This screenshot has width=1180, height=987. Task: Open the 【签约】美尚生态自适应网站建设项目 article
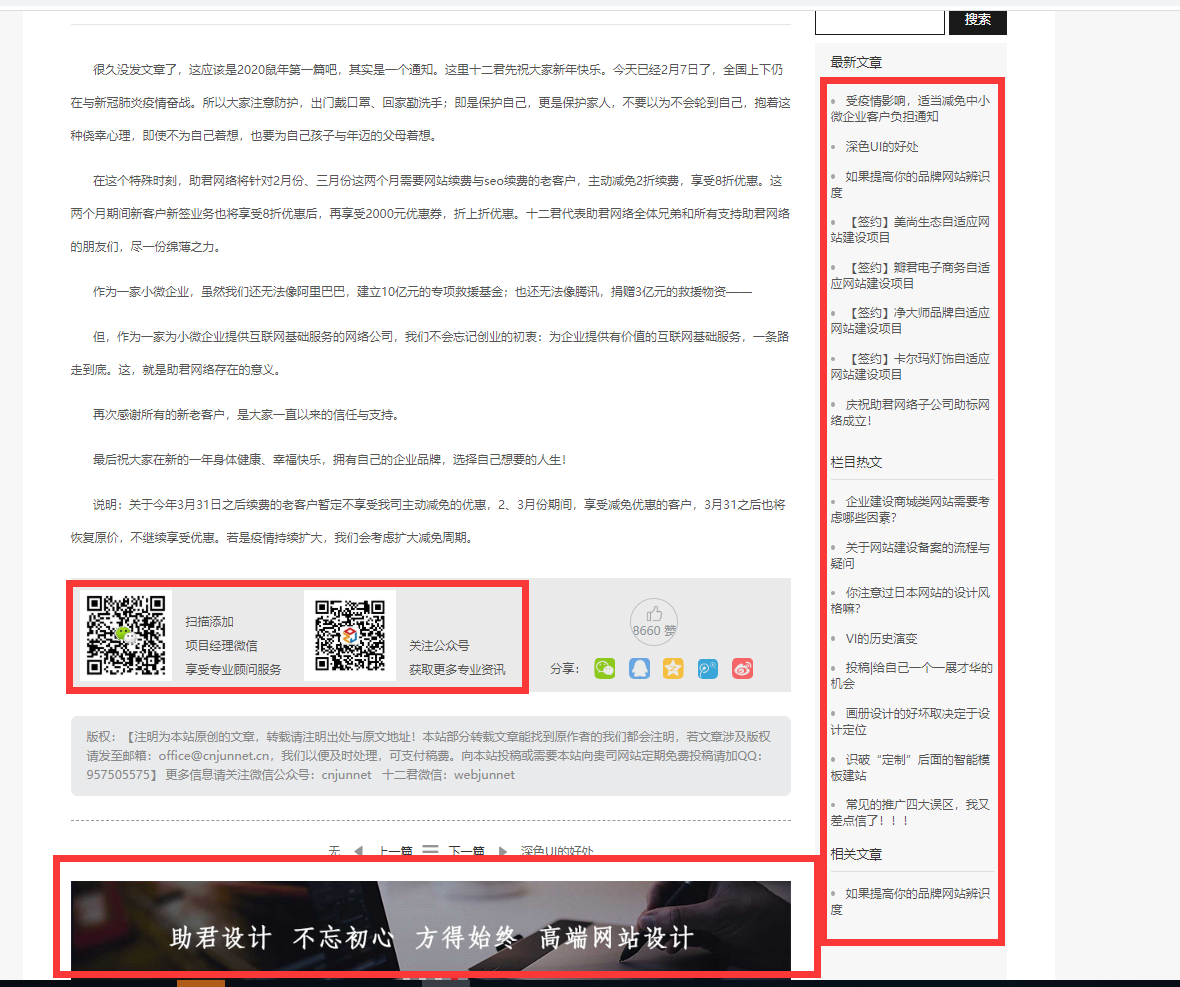(909, 229)
